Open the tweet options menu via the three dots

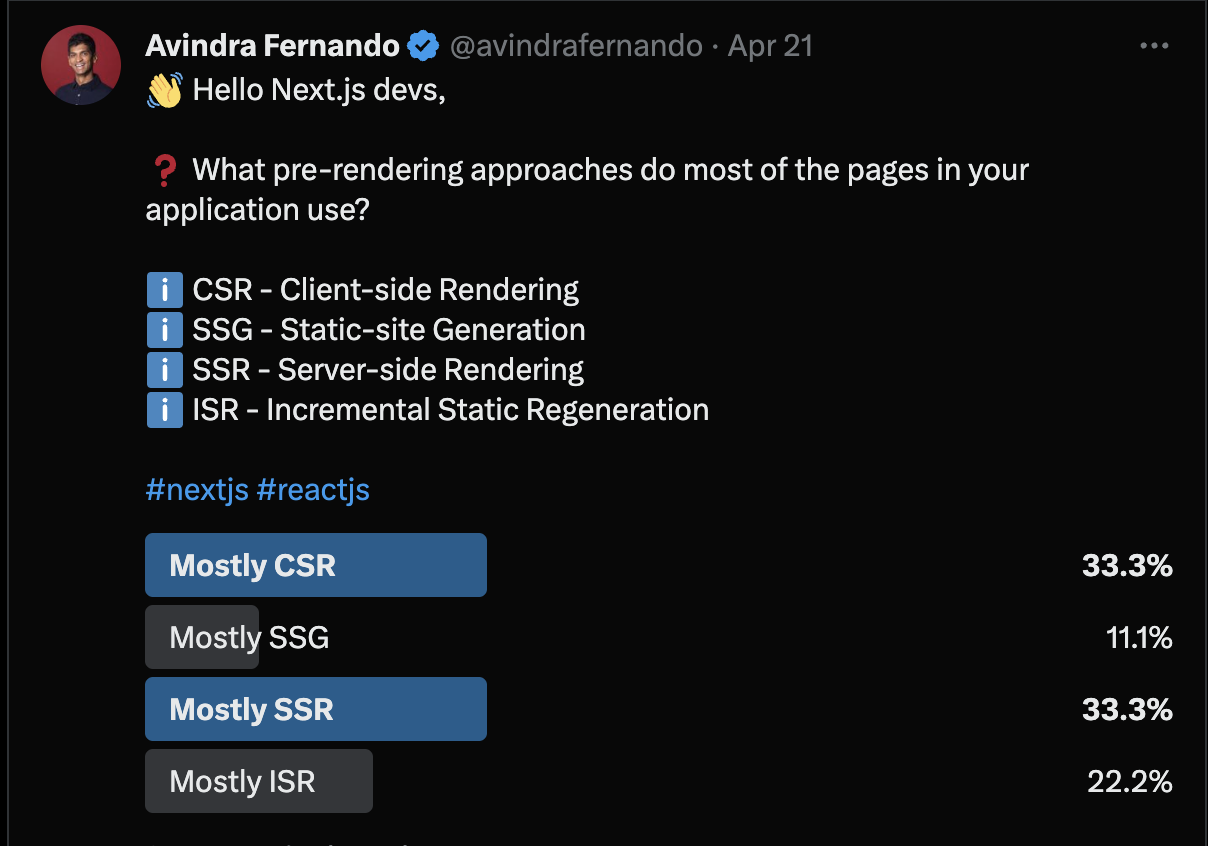(1154, 44)
